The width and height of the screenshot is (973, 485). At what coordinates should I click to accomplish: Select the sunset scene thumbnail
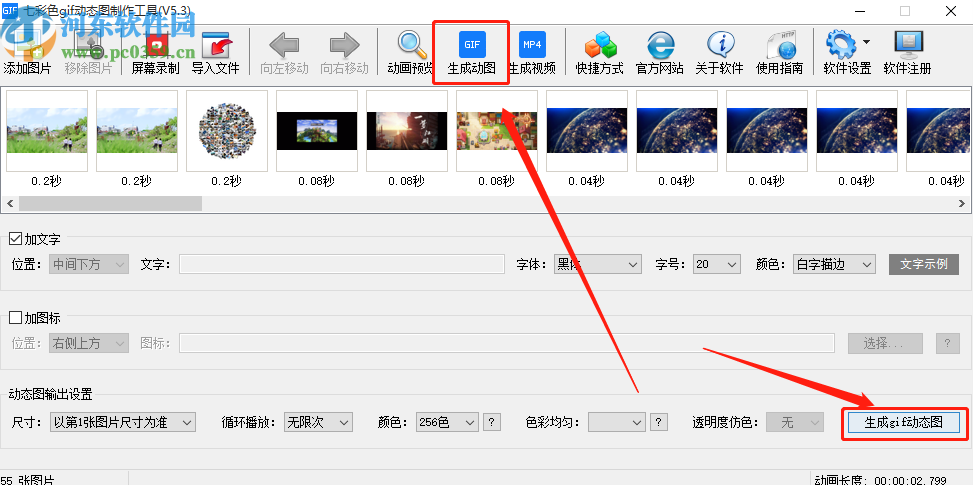tap(407, 131)
